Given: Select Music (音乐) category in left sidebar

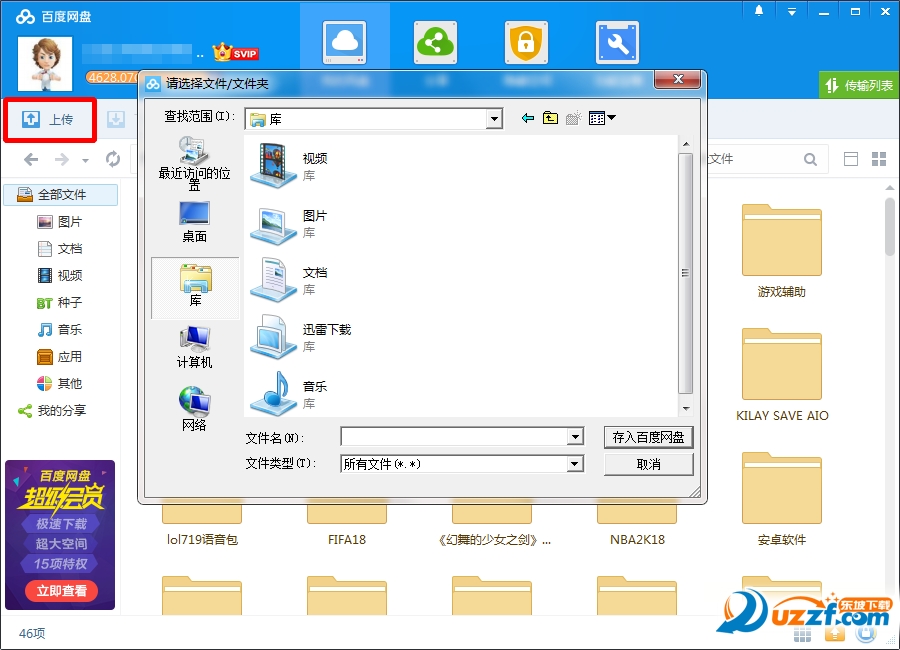Looking at the screenshot, I should [60, 330].
